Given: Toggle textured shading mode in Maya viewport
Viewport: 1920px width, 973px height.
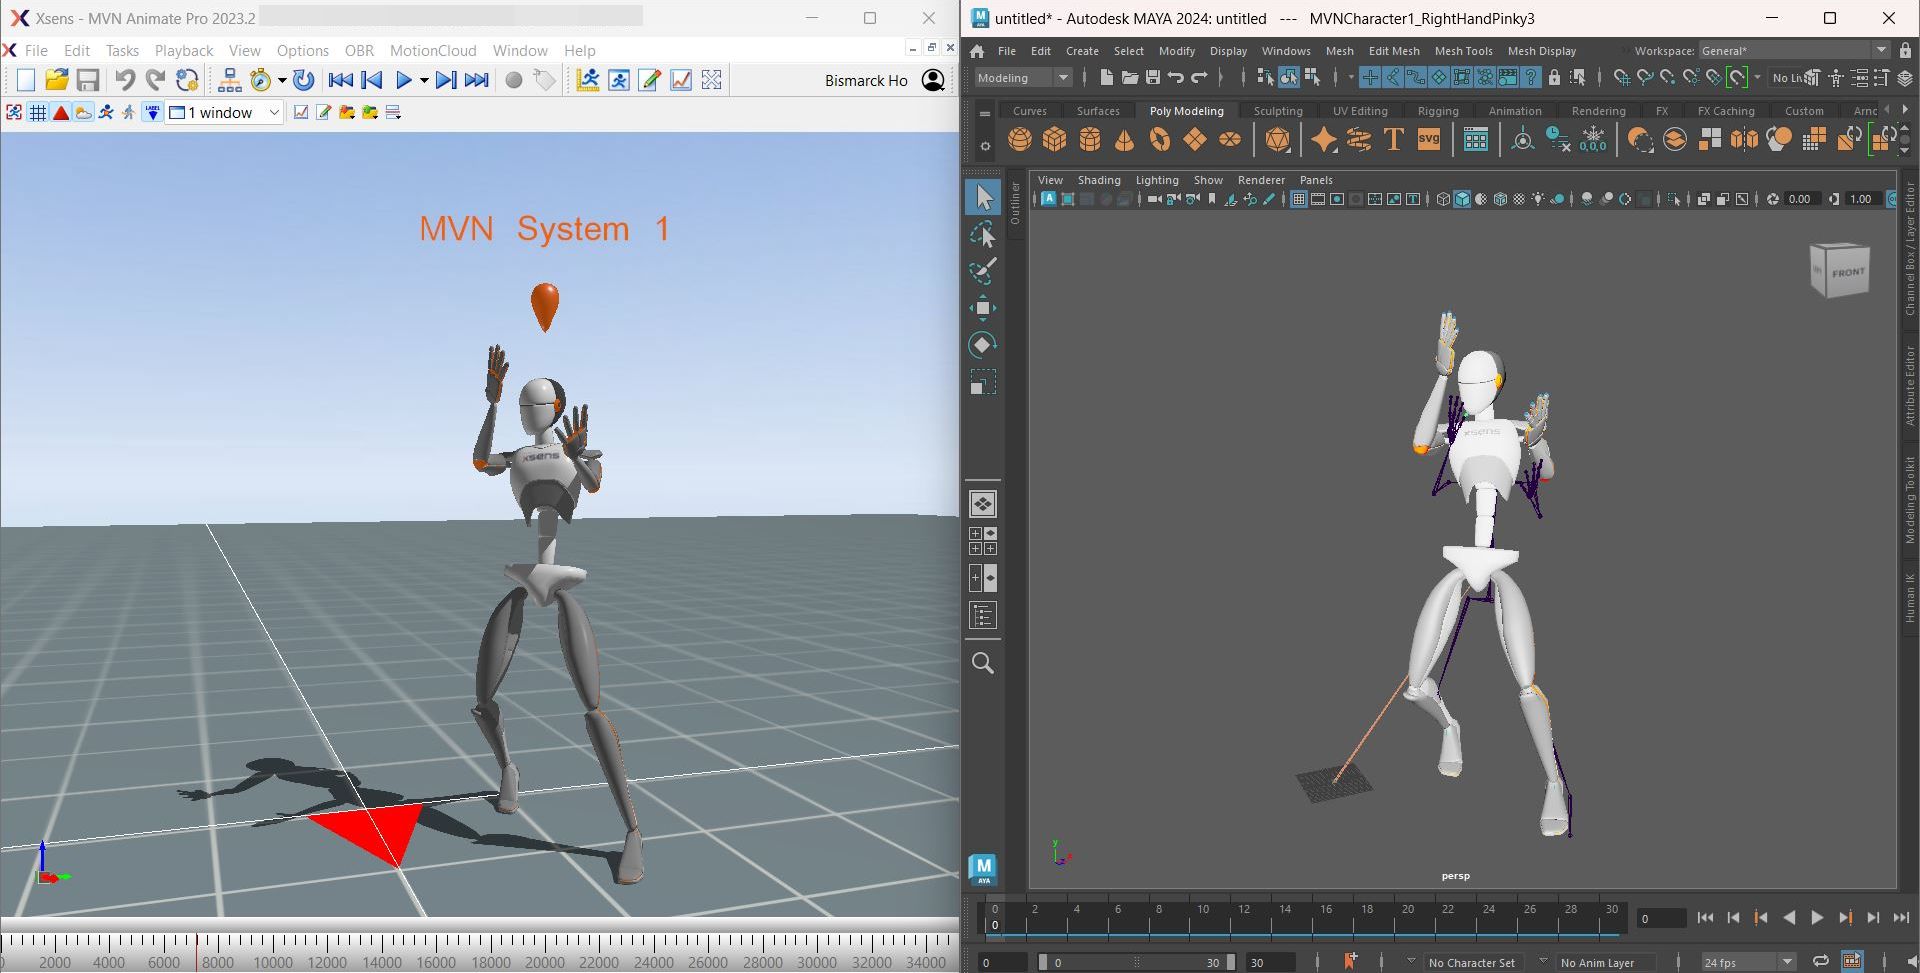Looking at the screenshot, I should coord(1480,199).
